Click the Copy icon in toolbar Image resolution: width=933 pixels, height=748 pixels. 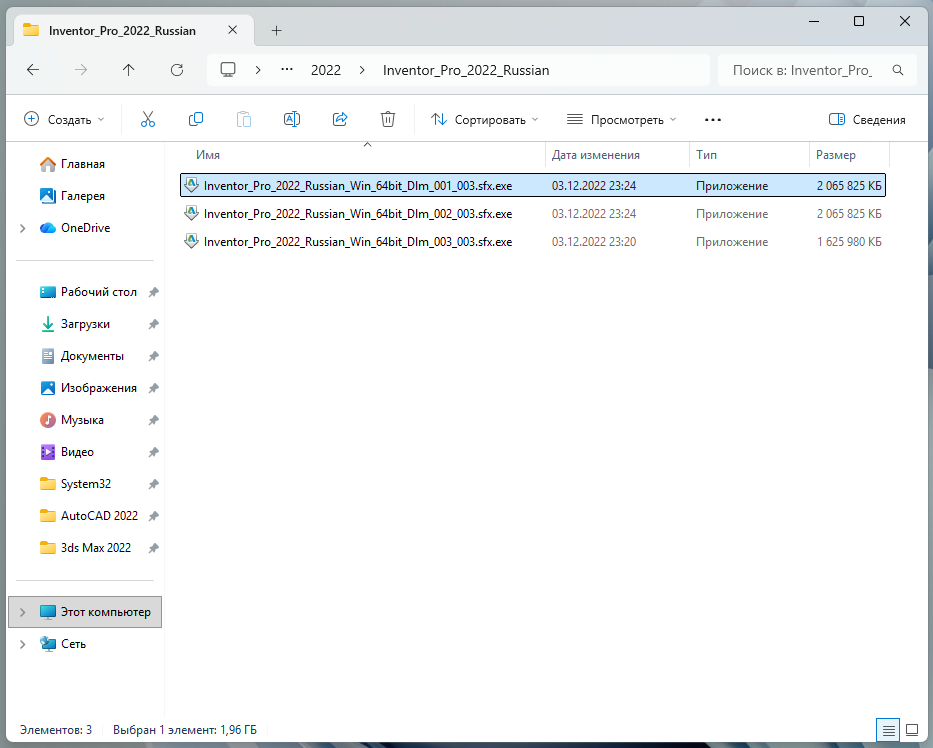[196, 120]
